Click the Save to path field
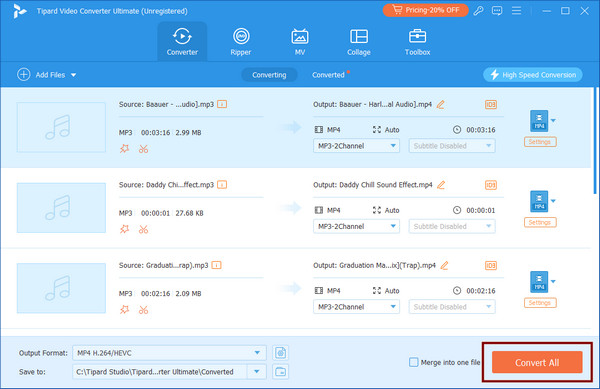The width and height of the screenshot is (600, 389). tap(160, 371)
